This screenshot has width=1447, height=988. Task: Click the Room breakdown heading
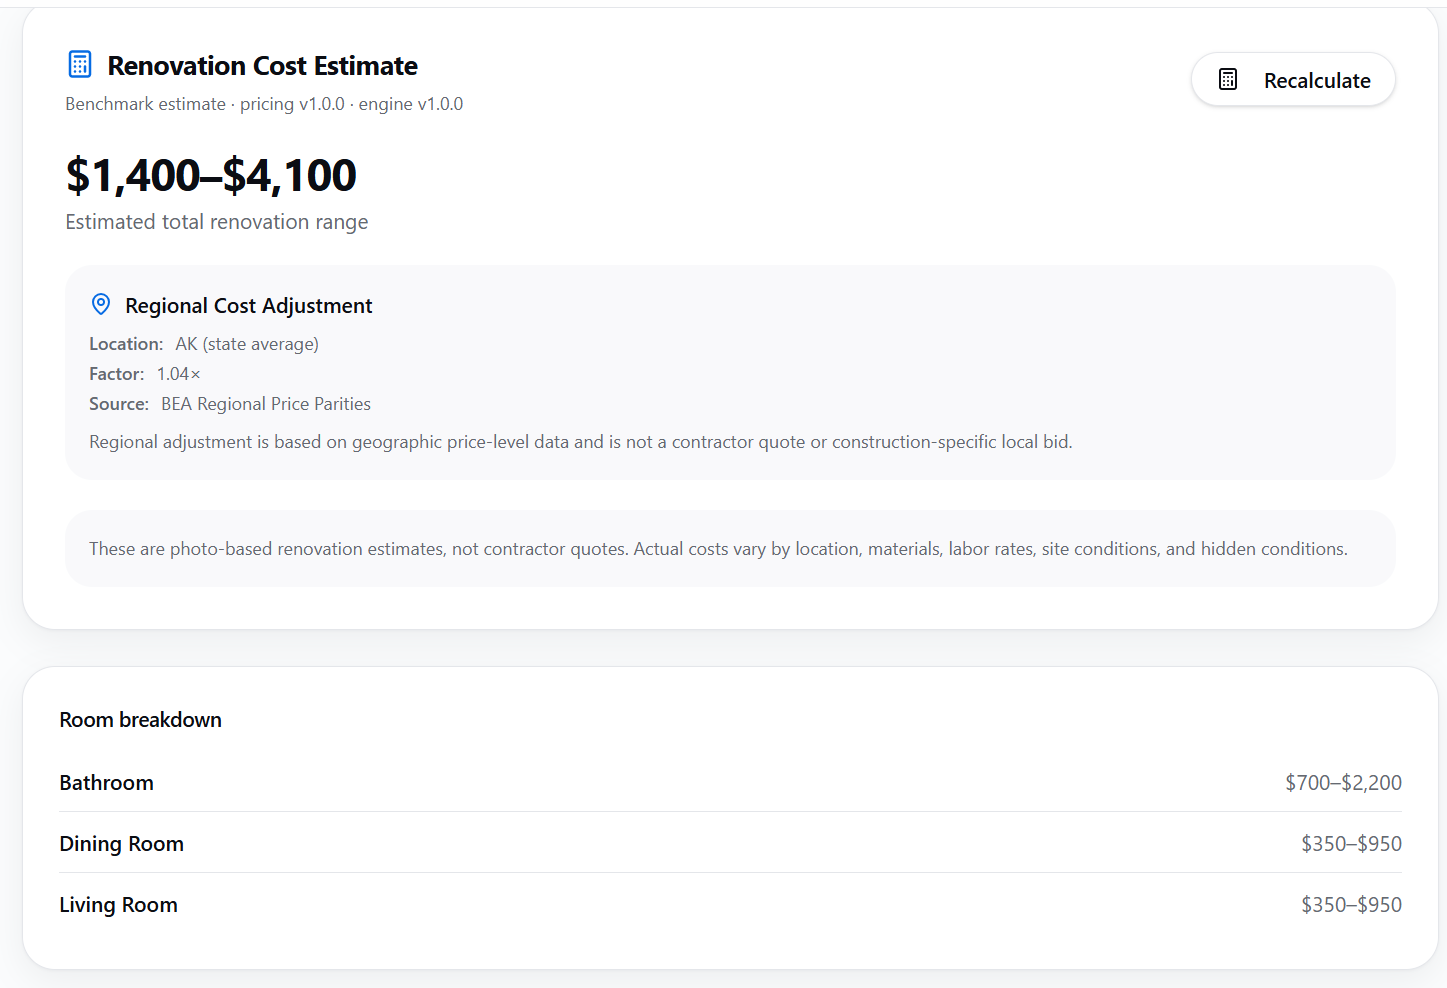click(141, 720)
